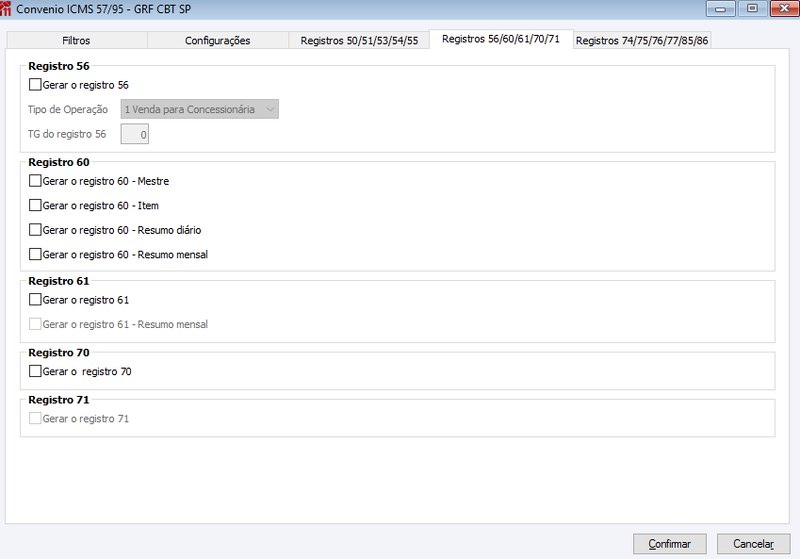This screenshot has height=559, width=800.
Task: Tick Gerar o registro 61 - Resumo mensal
Action: (x=35, y=324)
